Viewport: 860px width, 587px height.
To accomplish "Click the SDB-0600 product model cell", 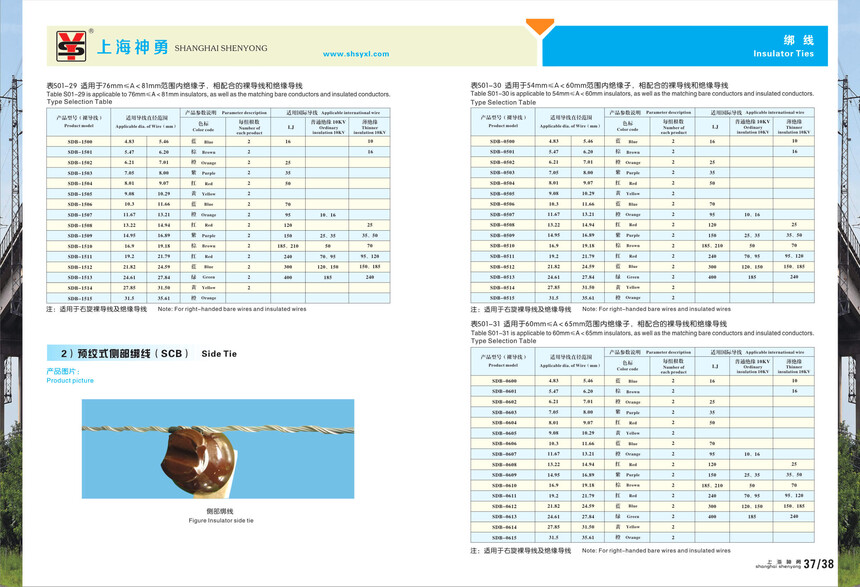I will pos(504,381).
